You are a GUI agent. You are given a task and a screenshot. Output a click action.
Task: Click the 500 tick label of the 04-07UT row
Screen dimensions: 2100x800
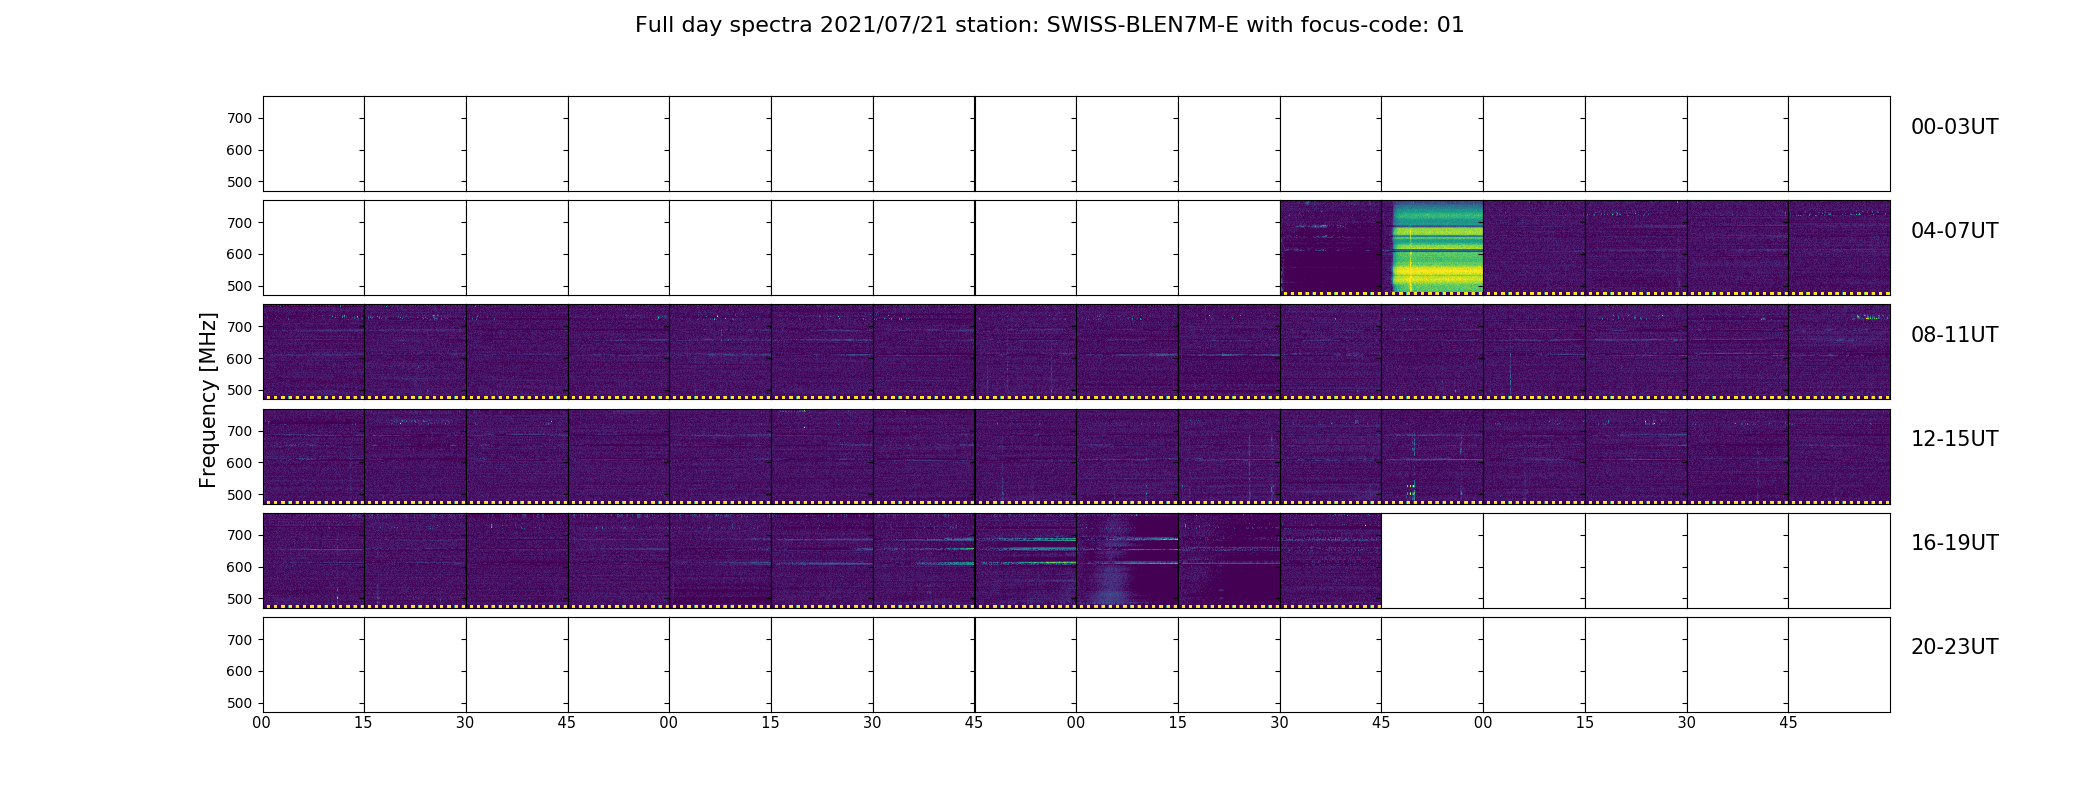tap(239, 286)
